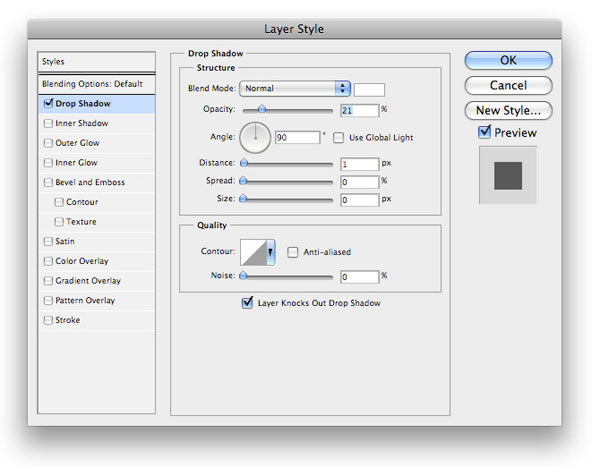Viewport: 600px width, 467px height.
Task: Open the Texture settings label
Action: coord(81,222)
